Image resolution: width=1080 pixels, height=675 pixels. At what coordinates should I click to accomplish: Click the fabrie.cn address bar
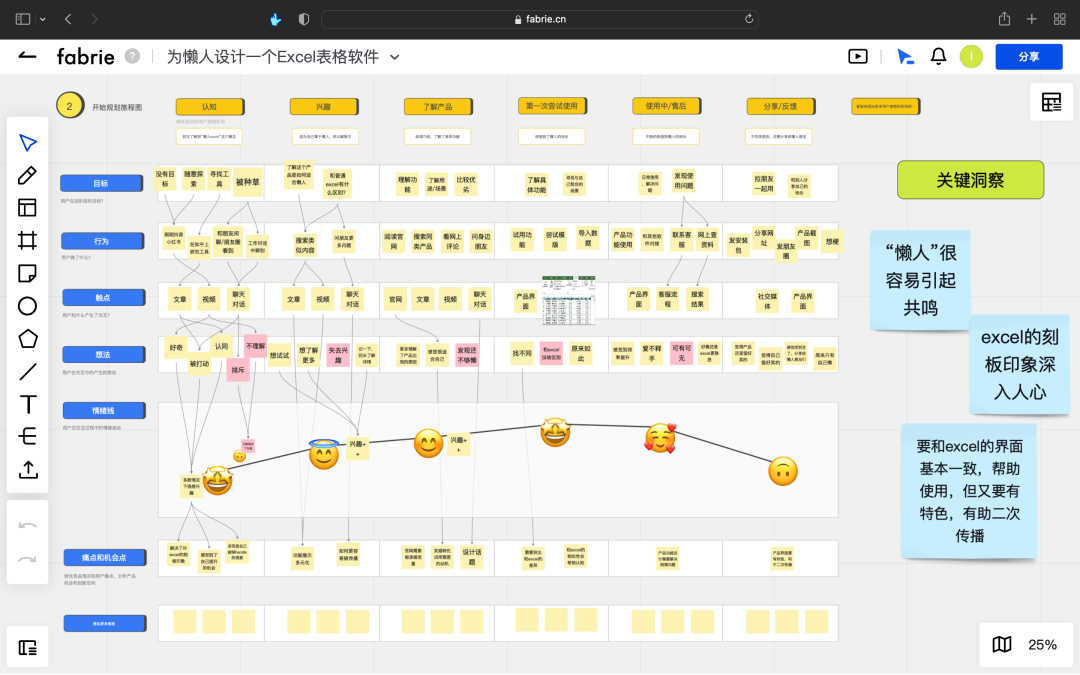pos(539,19)
